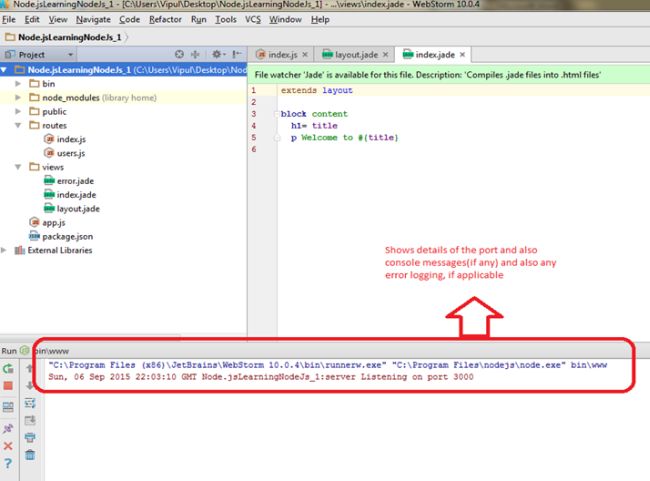Click 'Listening on port 3000' console output line

pos(261,377)
